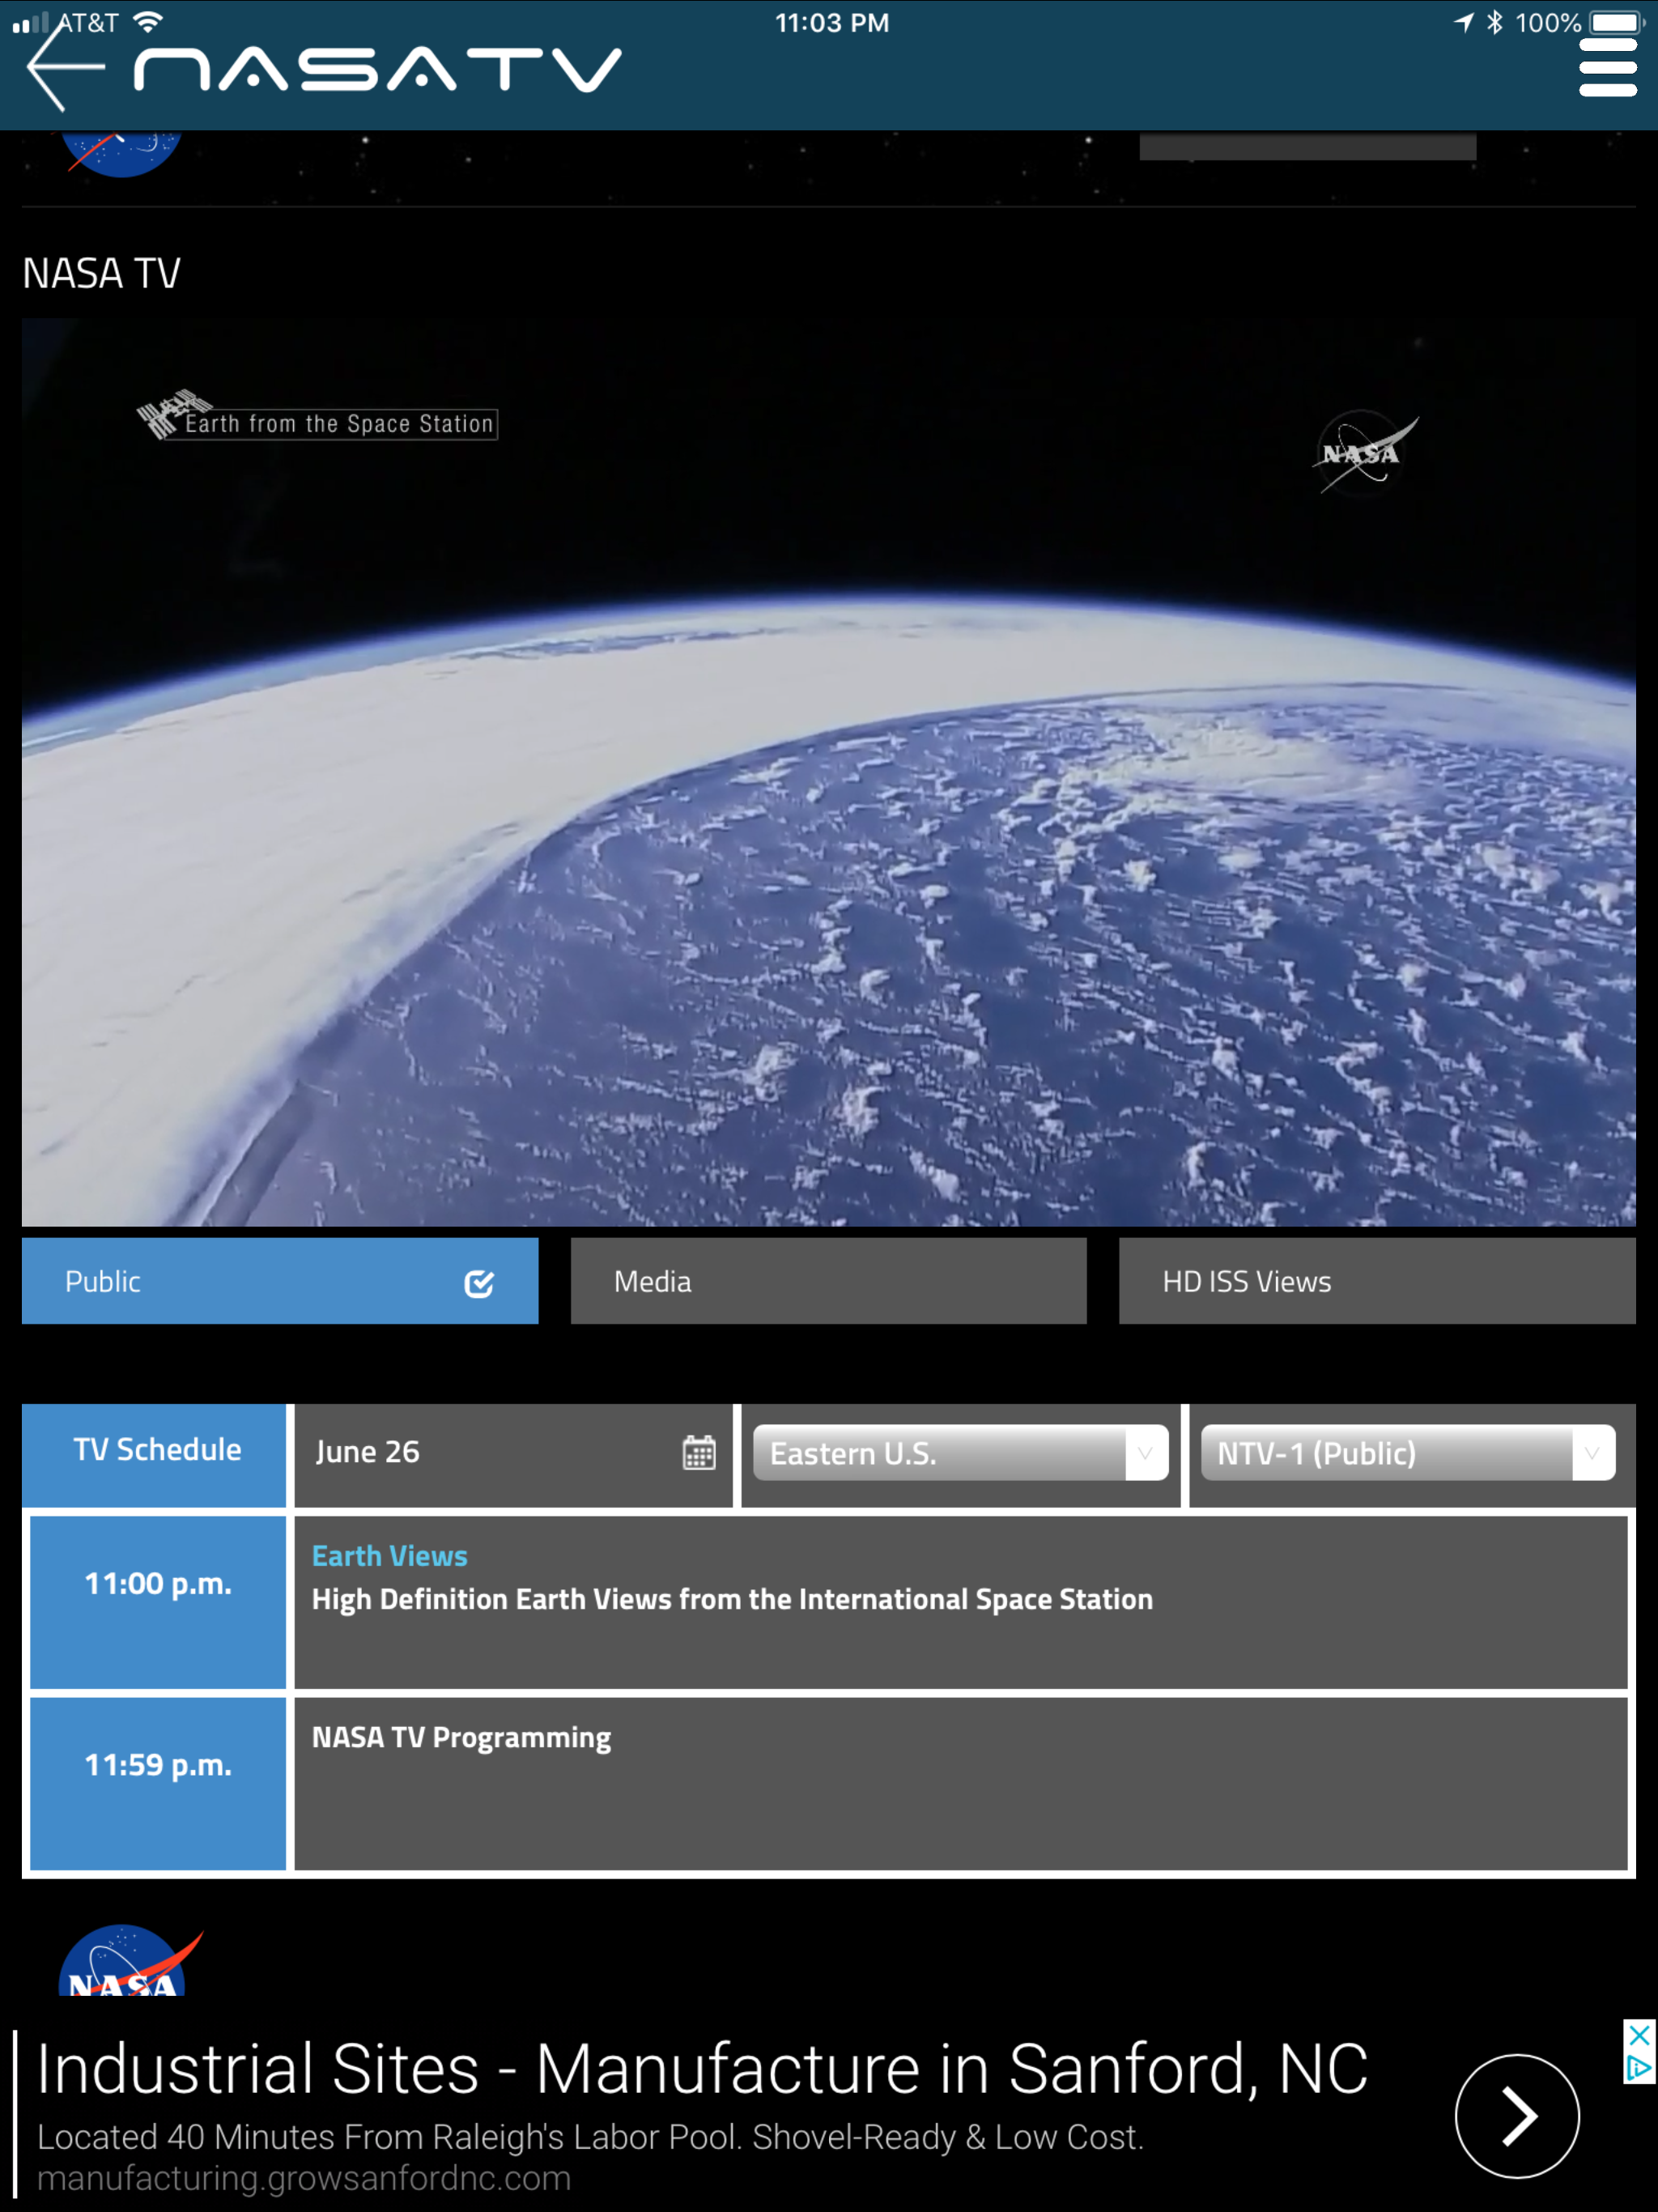This screenshot has height=2212, width=1658.
Task: Open the NTV-1 (Public) channel dropdown
Action: [x=1407, y=1453]
